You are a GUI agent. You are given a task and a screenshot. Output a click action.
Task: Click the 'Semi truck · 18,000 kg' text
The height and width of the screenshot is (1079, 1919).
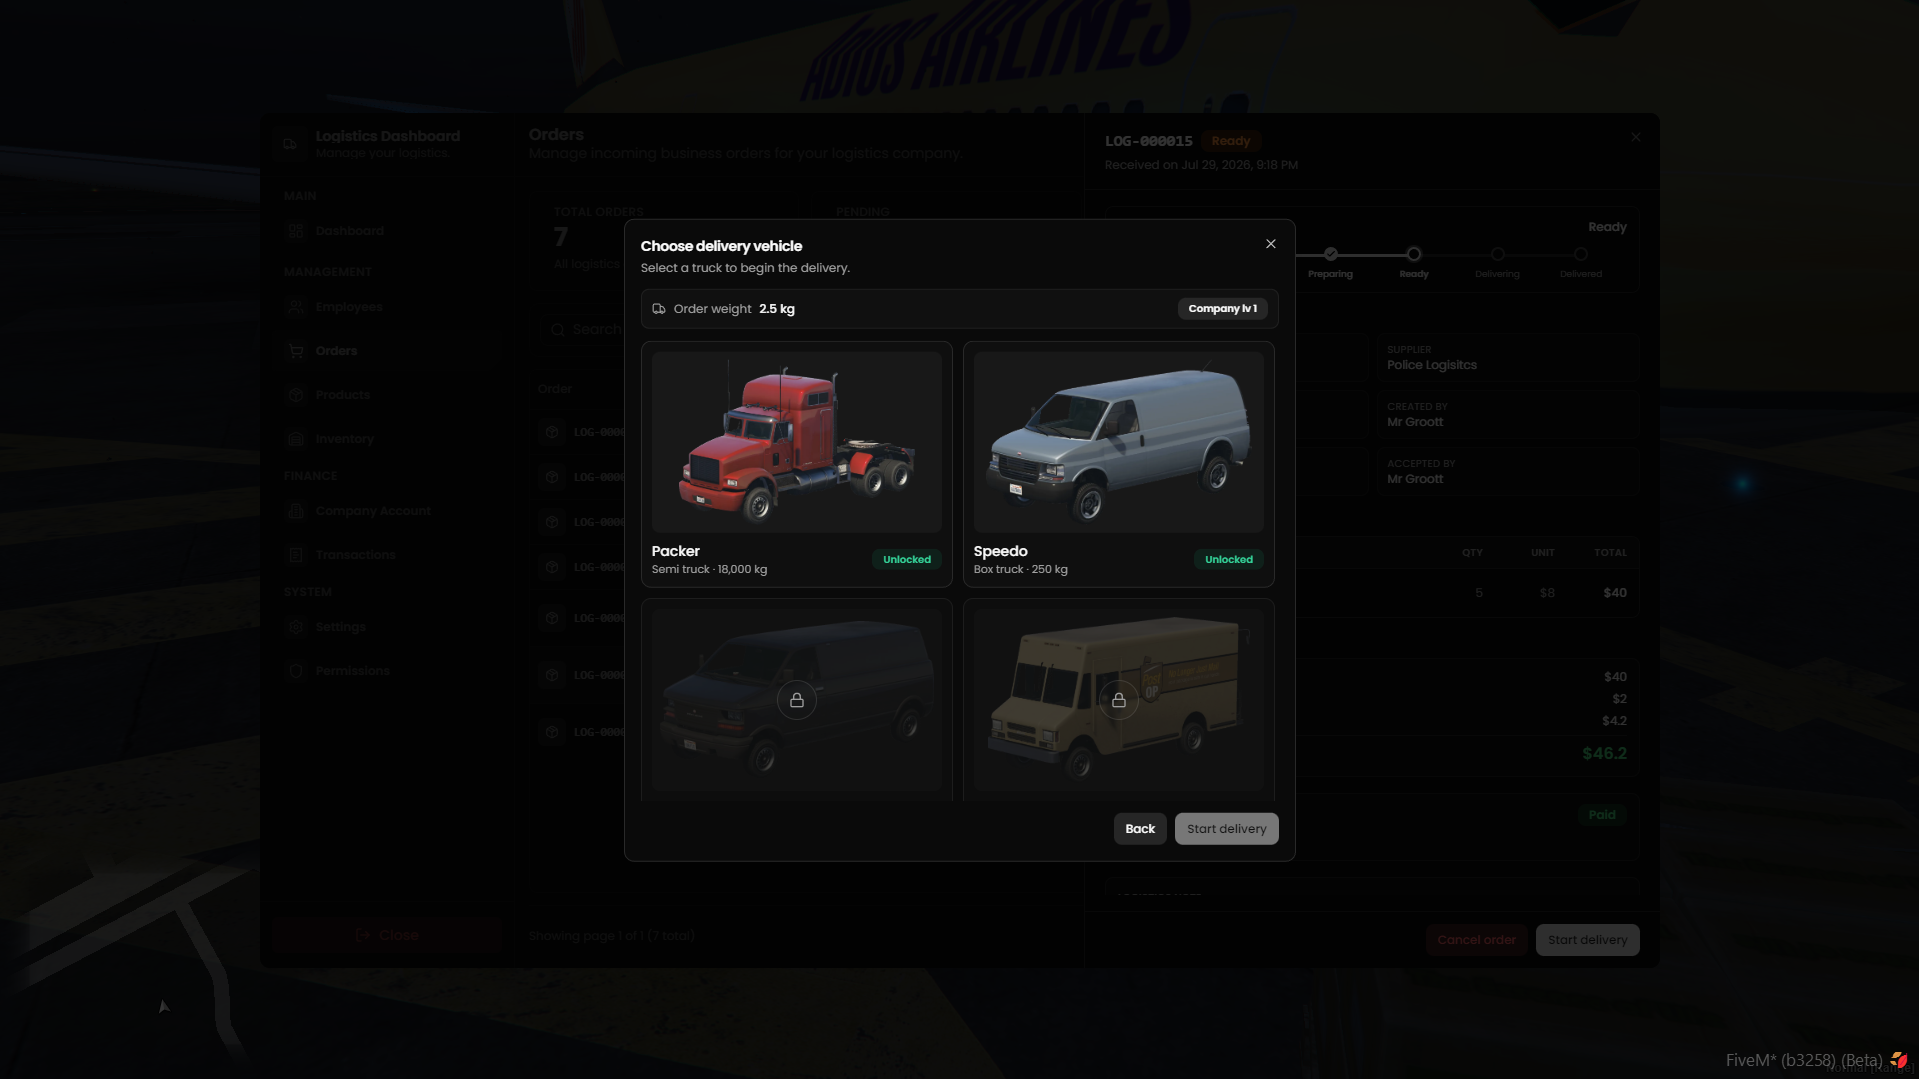[x=710, y=570]
